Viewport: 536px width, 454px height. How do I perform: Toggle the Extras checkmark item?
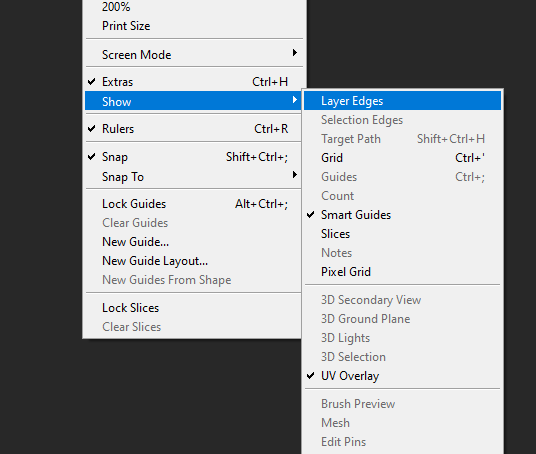pyautogui.click(x=193, y=82)
